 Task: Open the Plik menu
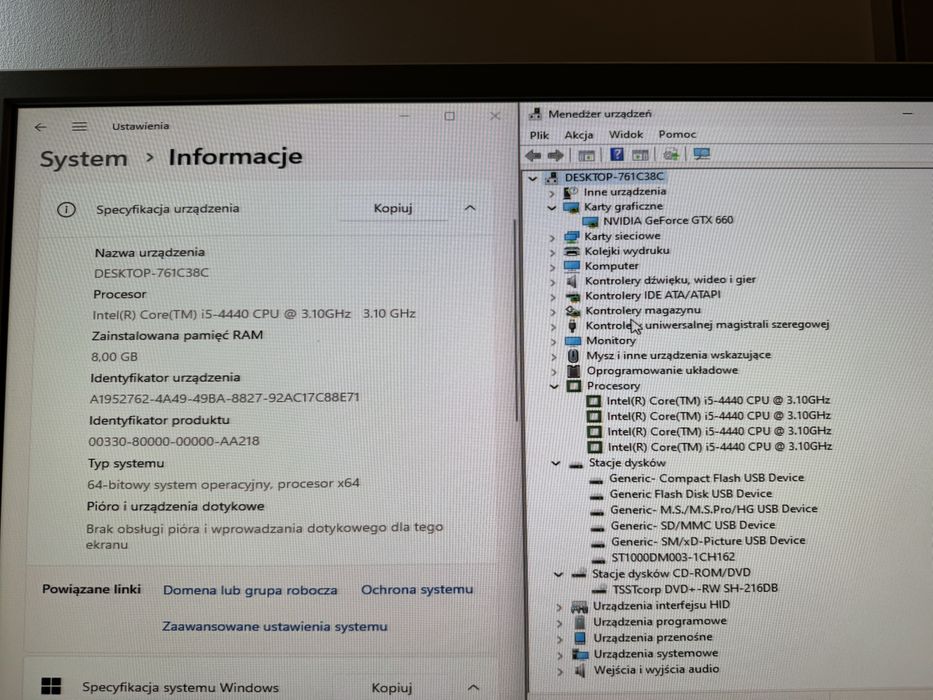coord(539,135)
